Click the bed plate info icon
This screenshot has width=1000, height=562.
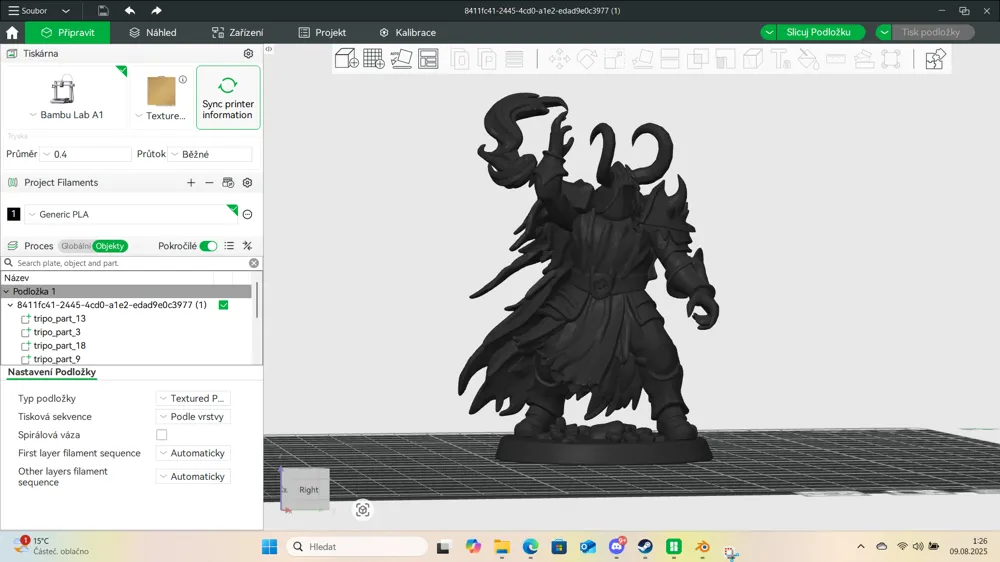(x=183, y=80)
